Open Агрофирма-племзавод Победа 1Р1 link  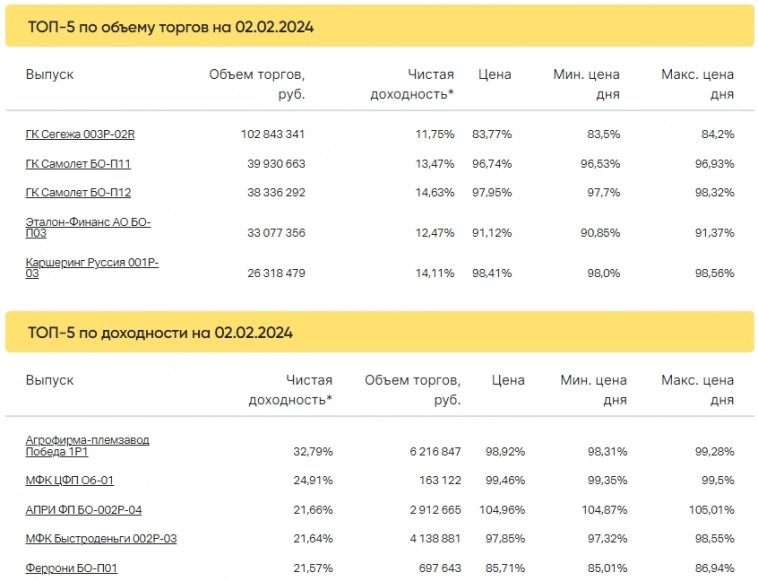(x=87, y=445)
